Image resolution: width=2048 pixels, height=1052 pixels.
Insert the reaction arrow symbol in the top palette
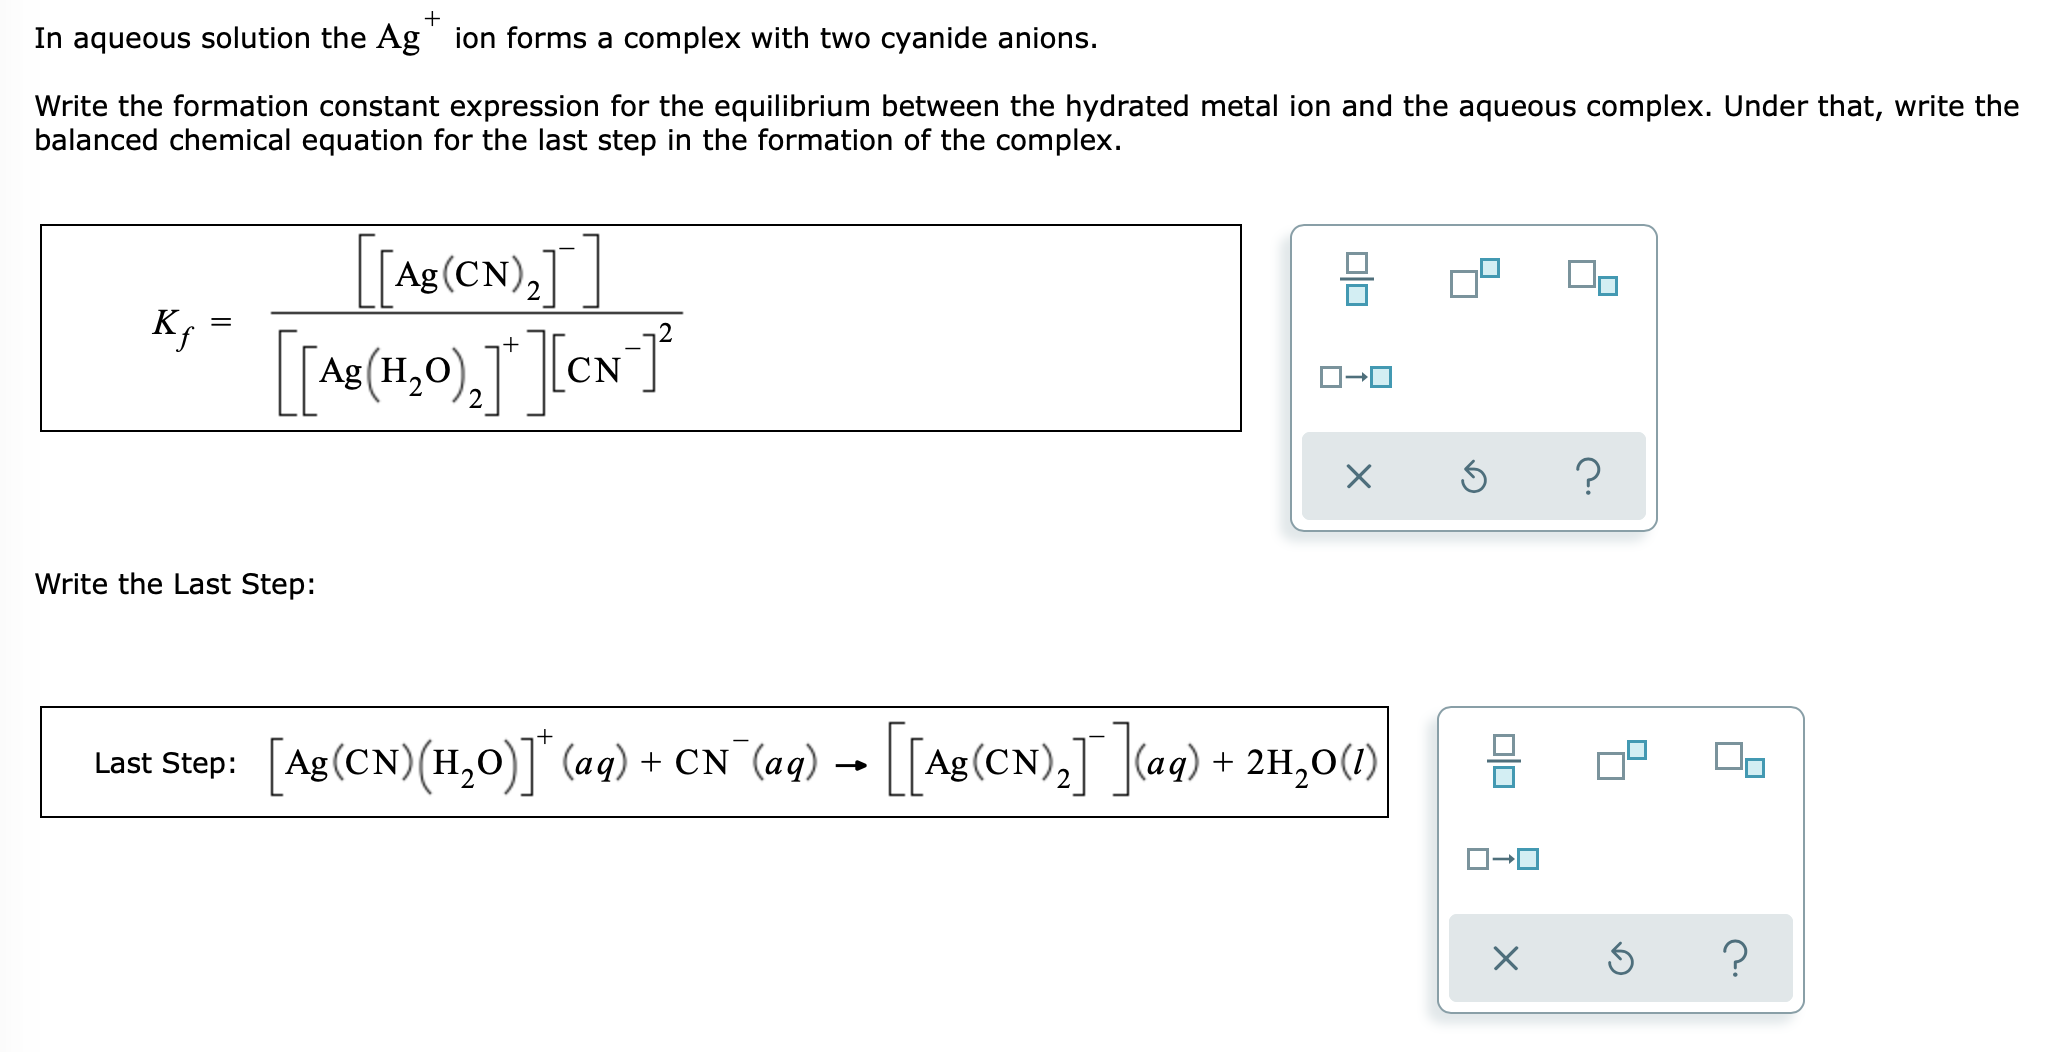1356,376
